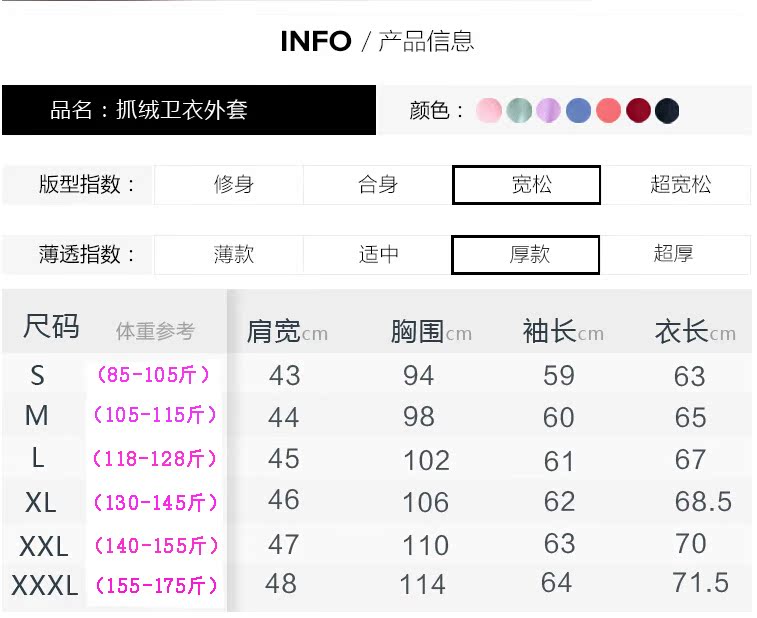Click the 品名 抓绒卫衣外套 product name banner
This screenshot has height=618, width=757.
(189, 110)
